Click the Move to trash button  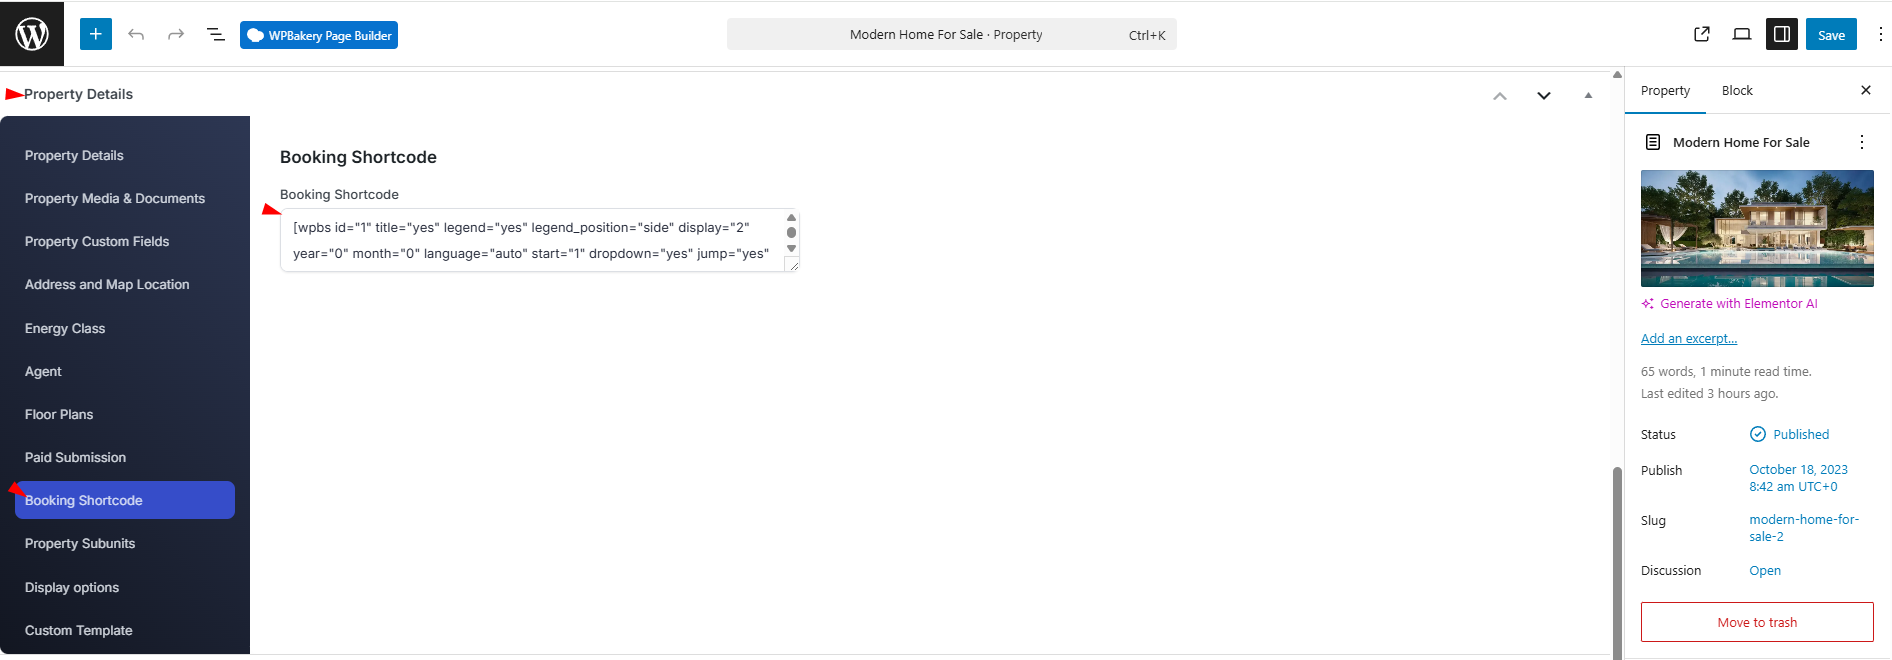click(1757, 622)
